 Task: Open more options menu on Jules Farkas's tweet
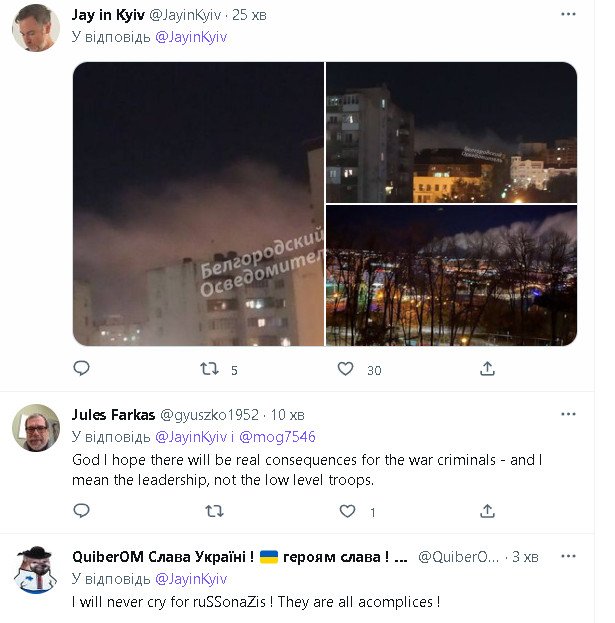(x=568, y=414)
